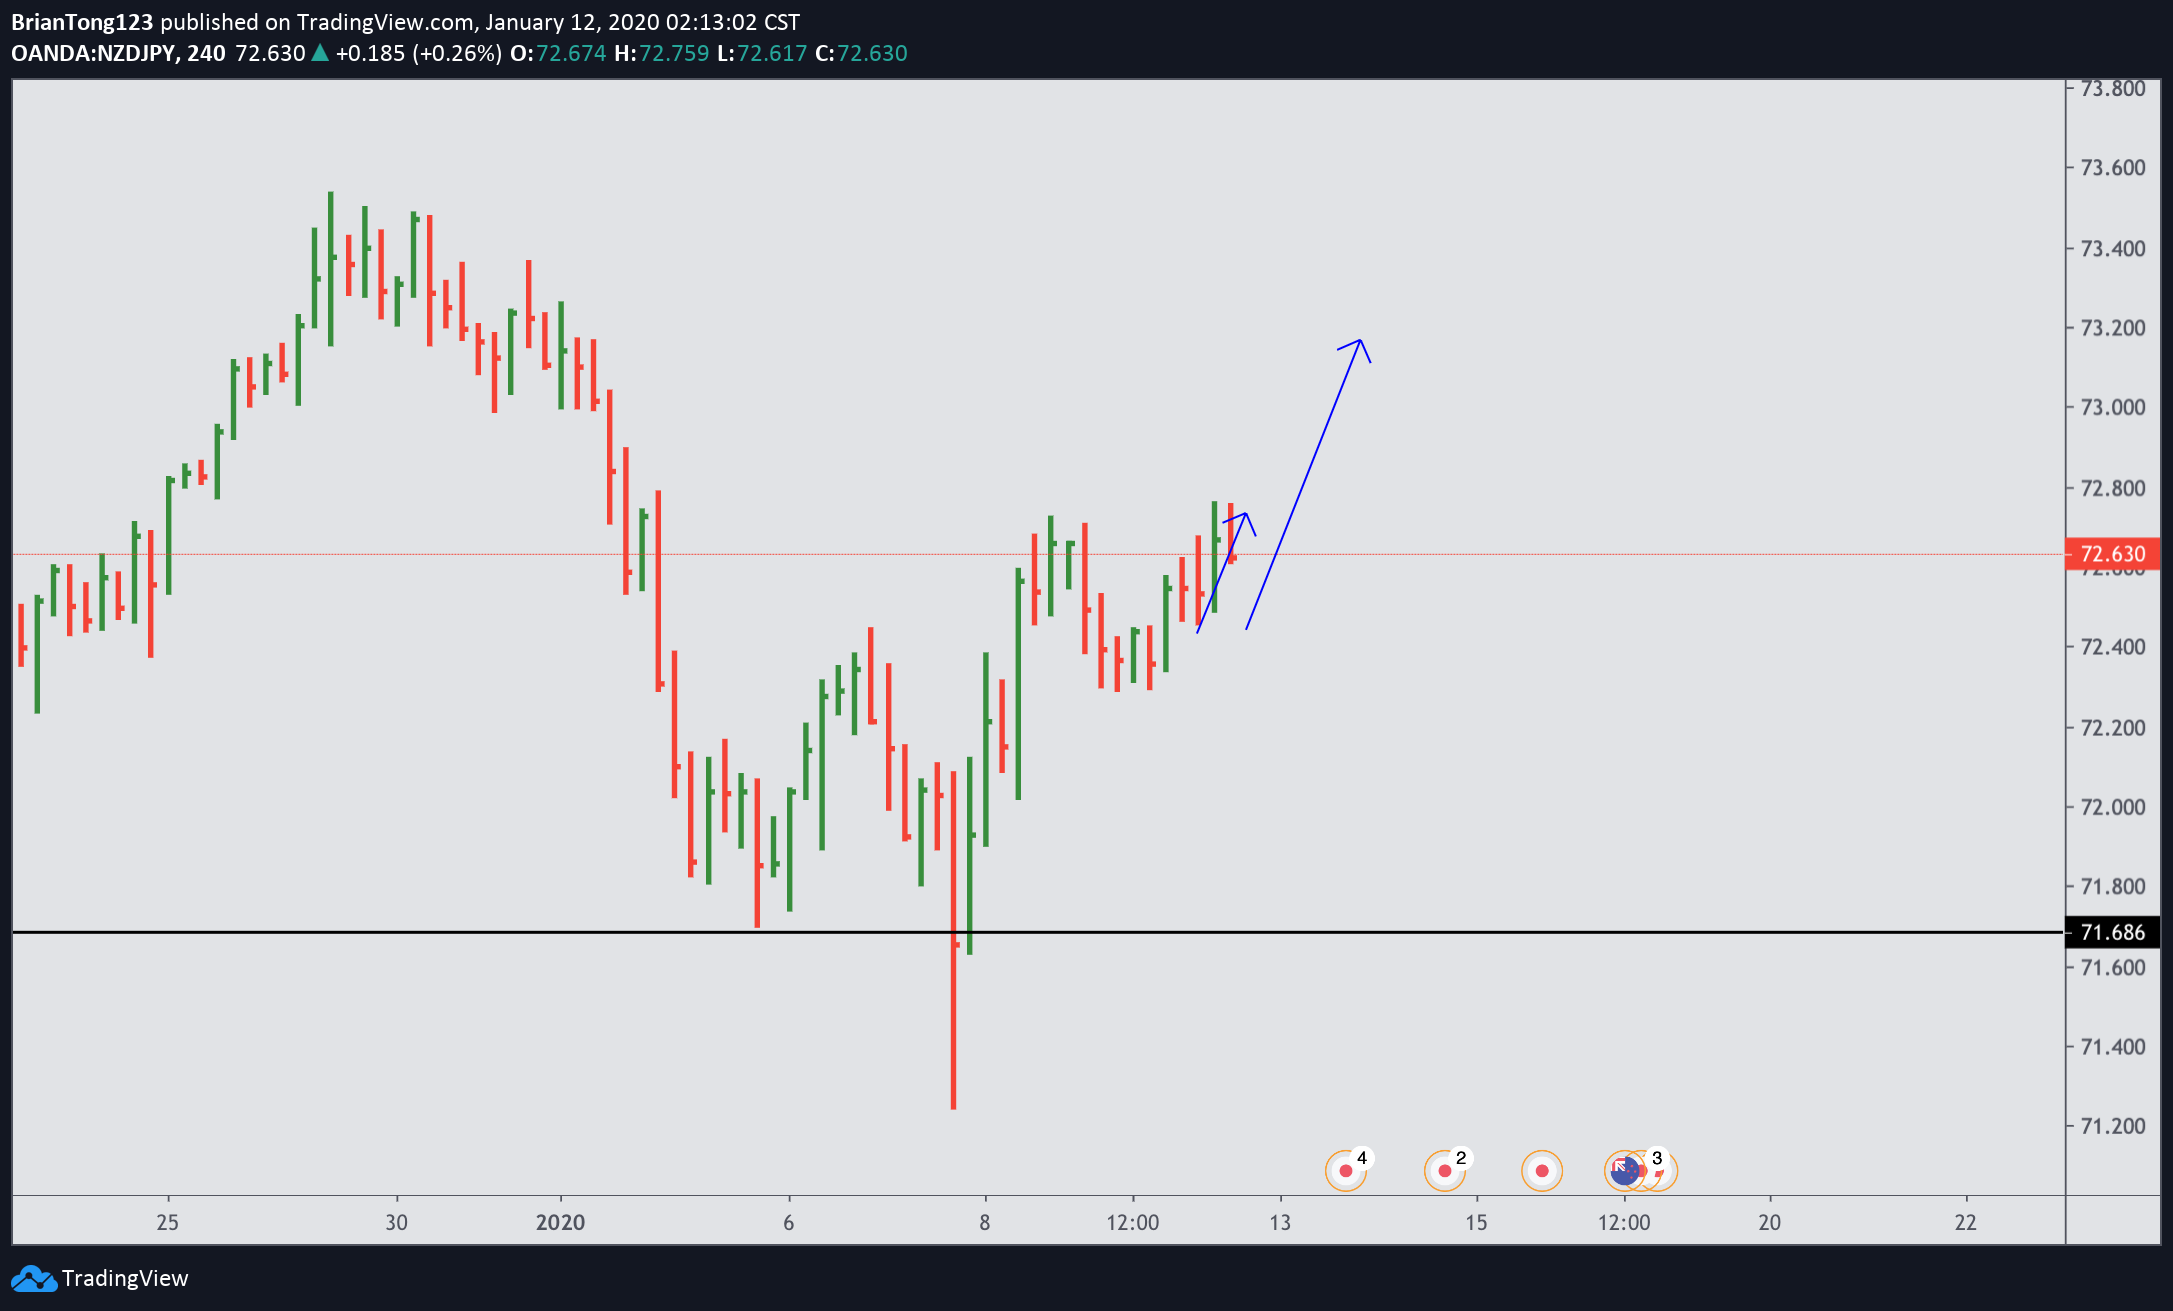This screenshot has height=1311, width=2173.
Task: Click the 71.600 price axis label
Action: coord(2113,967)
